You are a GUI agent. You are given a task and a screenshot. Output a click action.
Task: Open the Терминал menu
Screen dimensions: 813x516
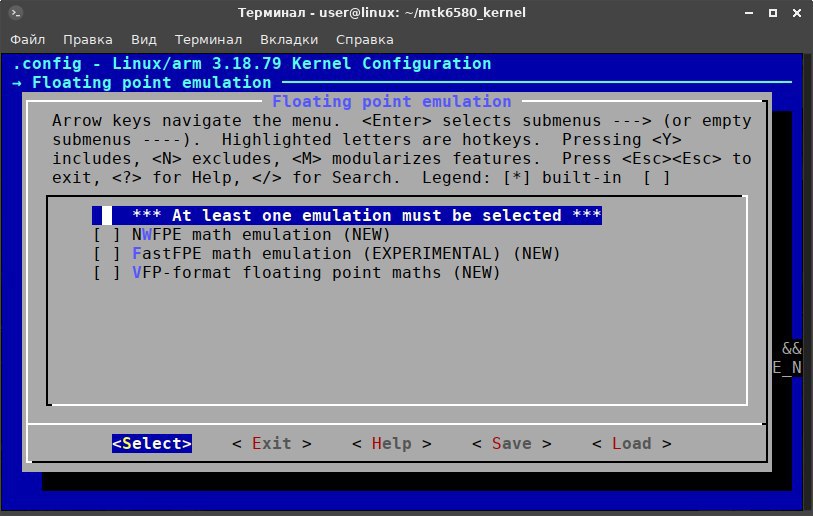208,40
